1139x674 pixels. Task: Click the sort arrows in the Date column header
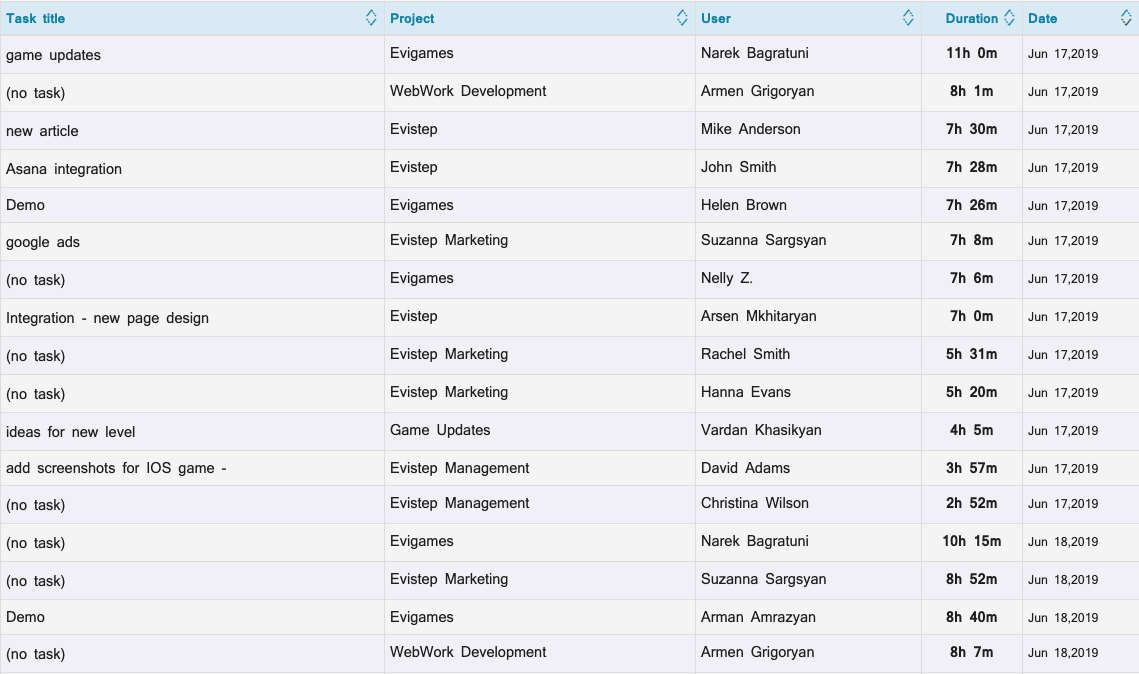[x=1125, y=18]
